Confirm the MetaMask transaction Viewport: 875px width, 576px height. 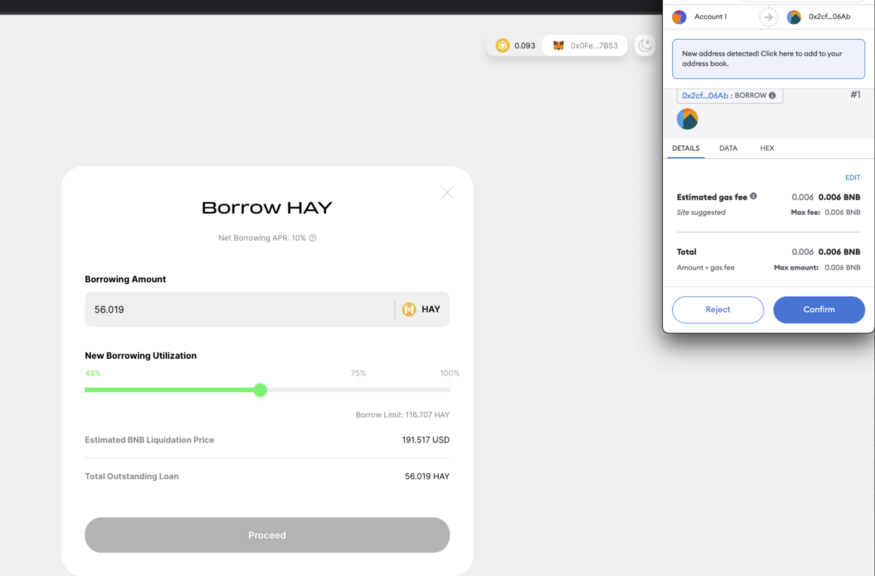[x=819, y=310]
